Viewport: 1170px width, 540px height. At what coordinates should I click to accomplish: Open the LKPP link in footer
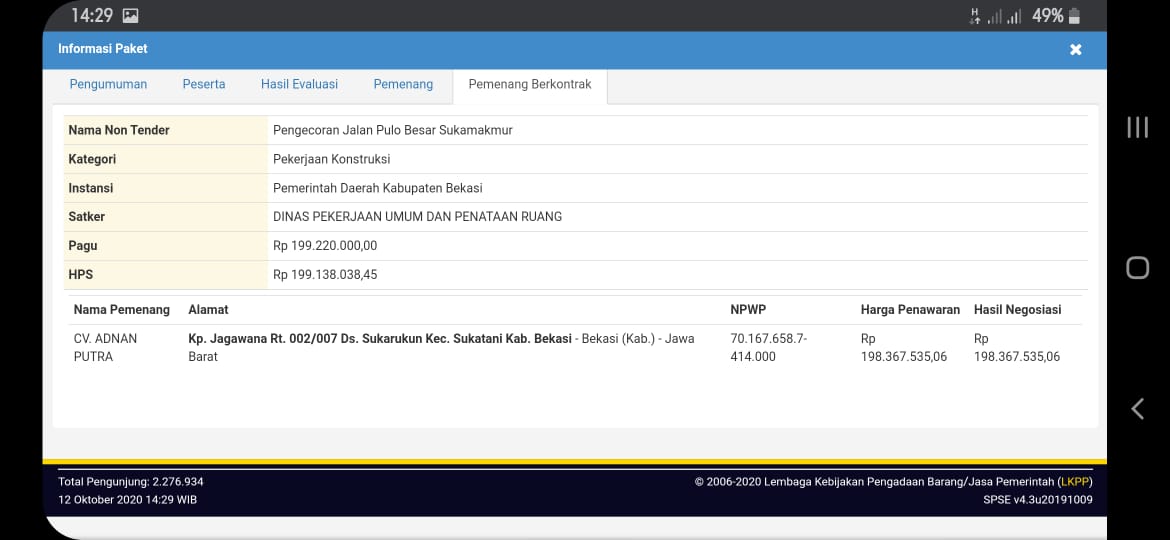1075,482
